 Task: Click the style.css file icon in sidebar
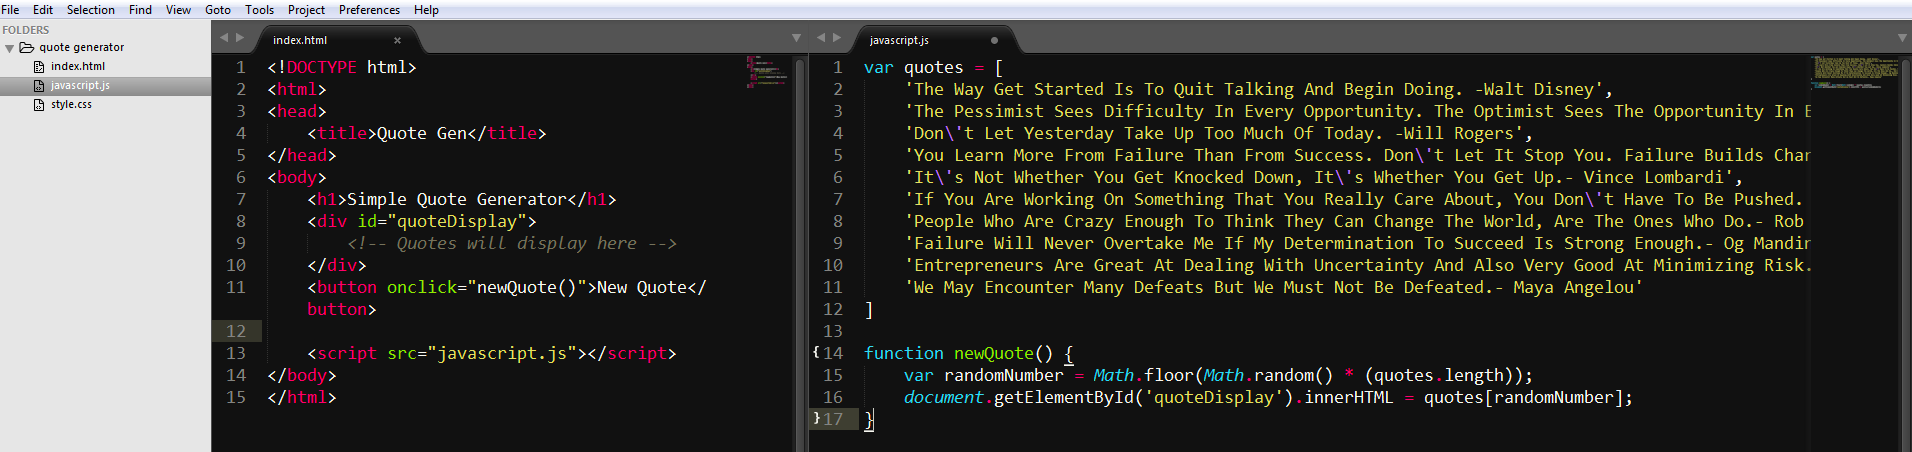tap(39, 104)
